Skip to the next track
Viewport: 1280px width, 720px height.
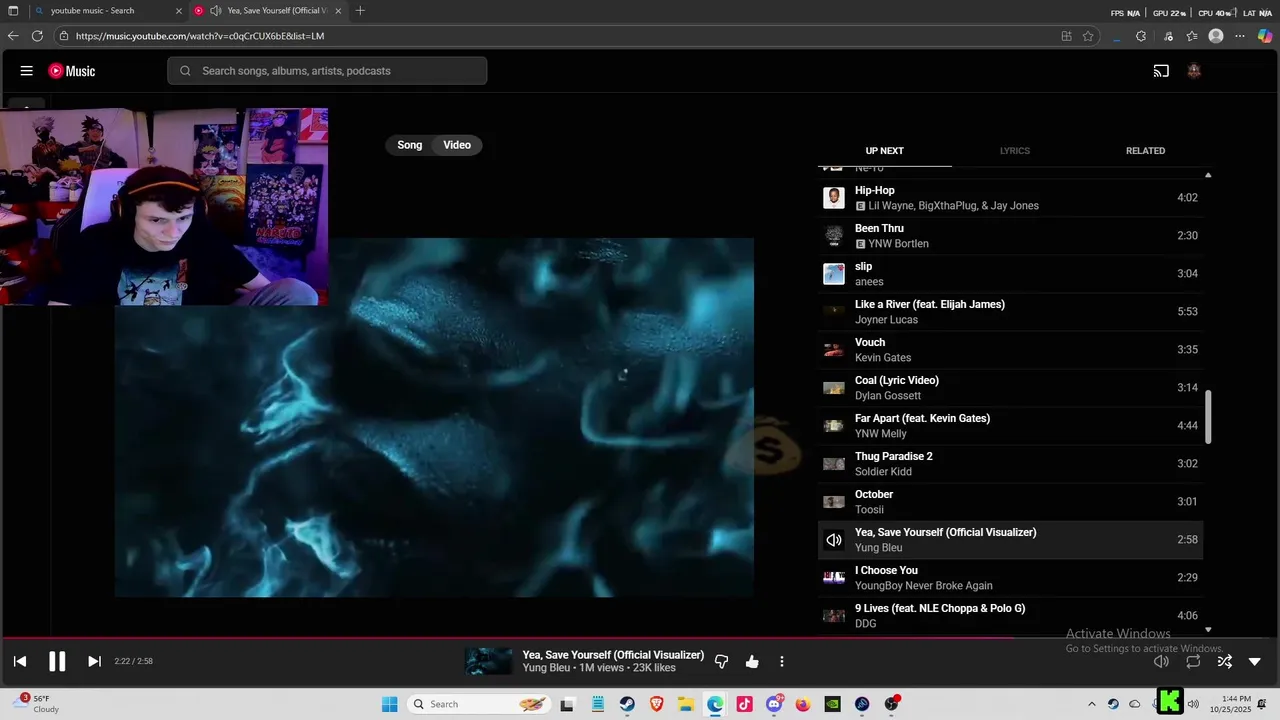[x=94, y=661]
